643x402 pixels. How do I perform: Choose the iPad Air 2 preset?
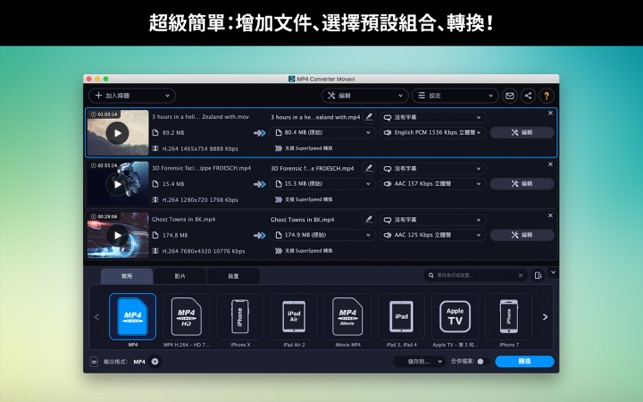294,317
